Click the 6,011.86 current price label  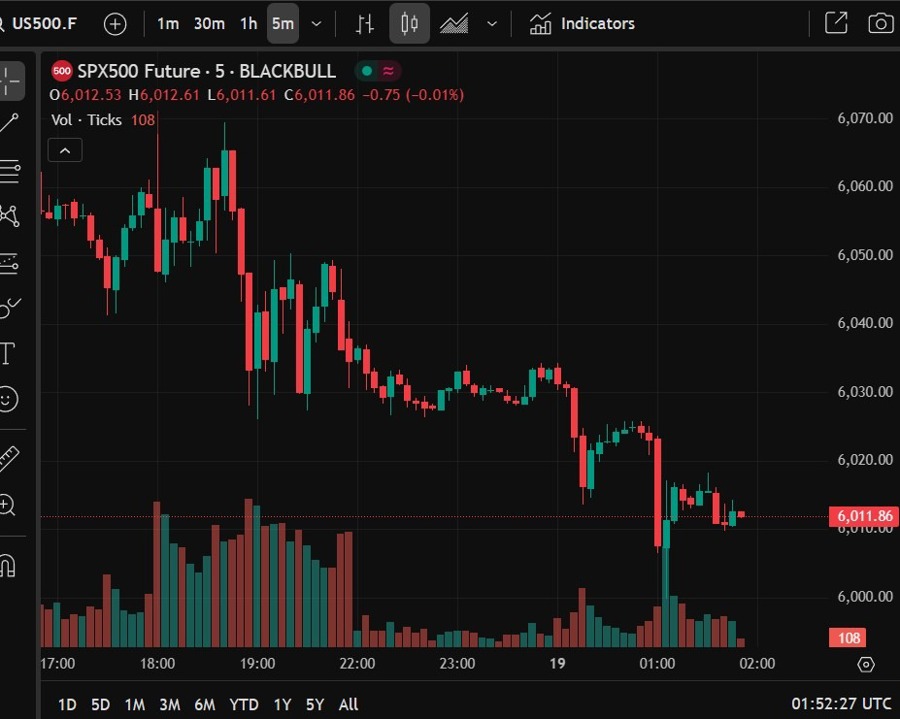click(x=860, y=516)
